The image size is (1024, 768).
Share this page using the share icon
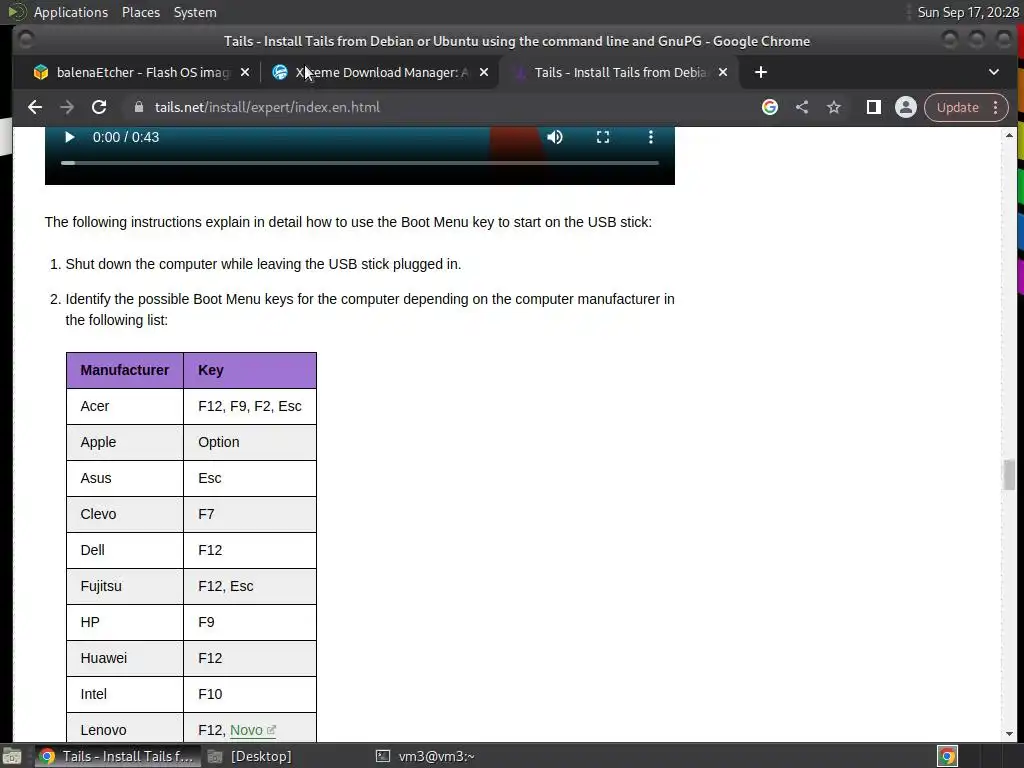point(802,107)
